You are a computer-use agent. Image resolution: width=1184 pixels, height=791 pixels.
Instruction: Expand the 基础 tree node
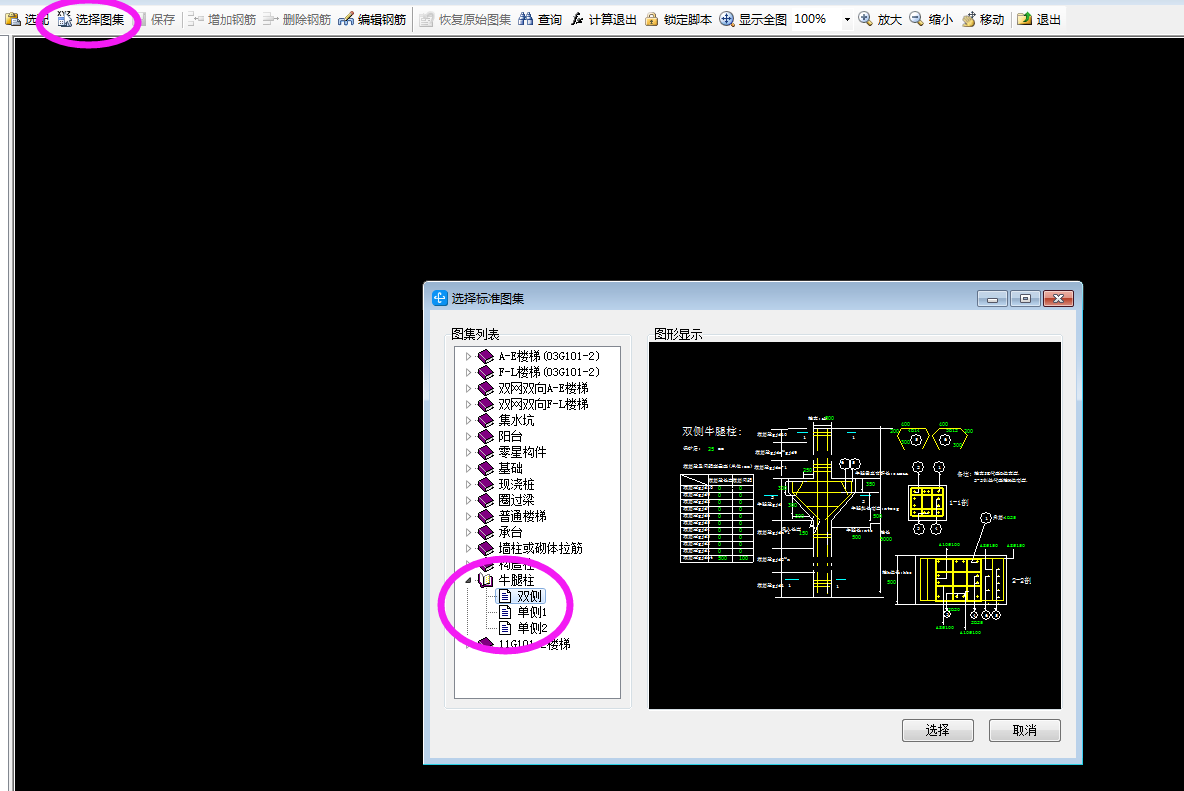point(468,468)
